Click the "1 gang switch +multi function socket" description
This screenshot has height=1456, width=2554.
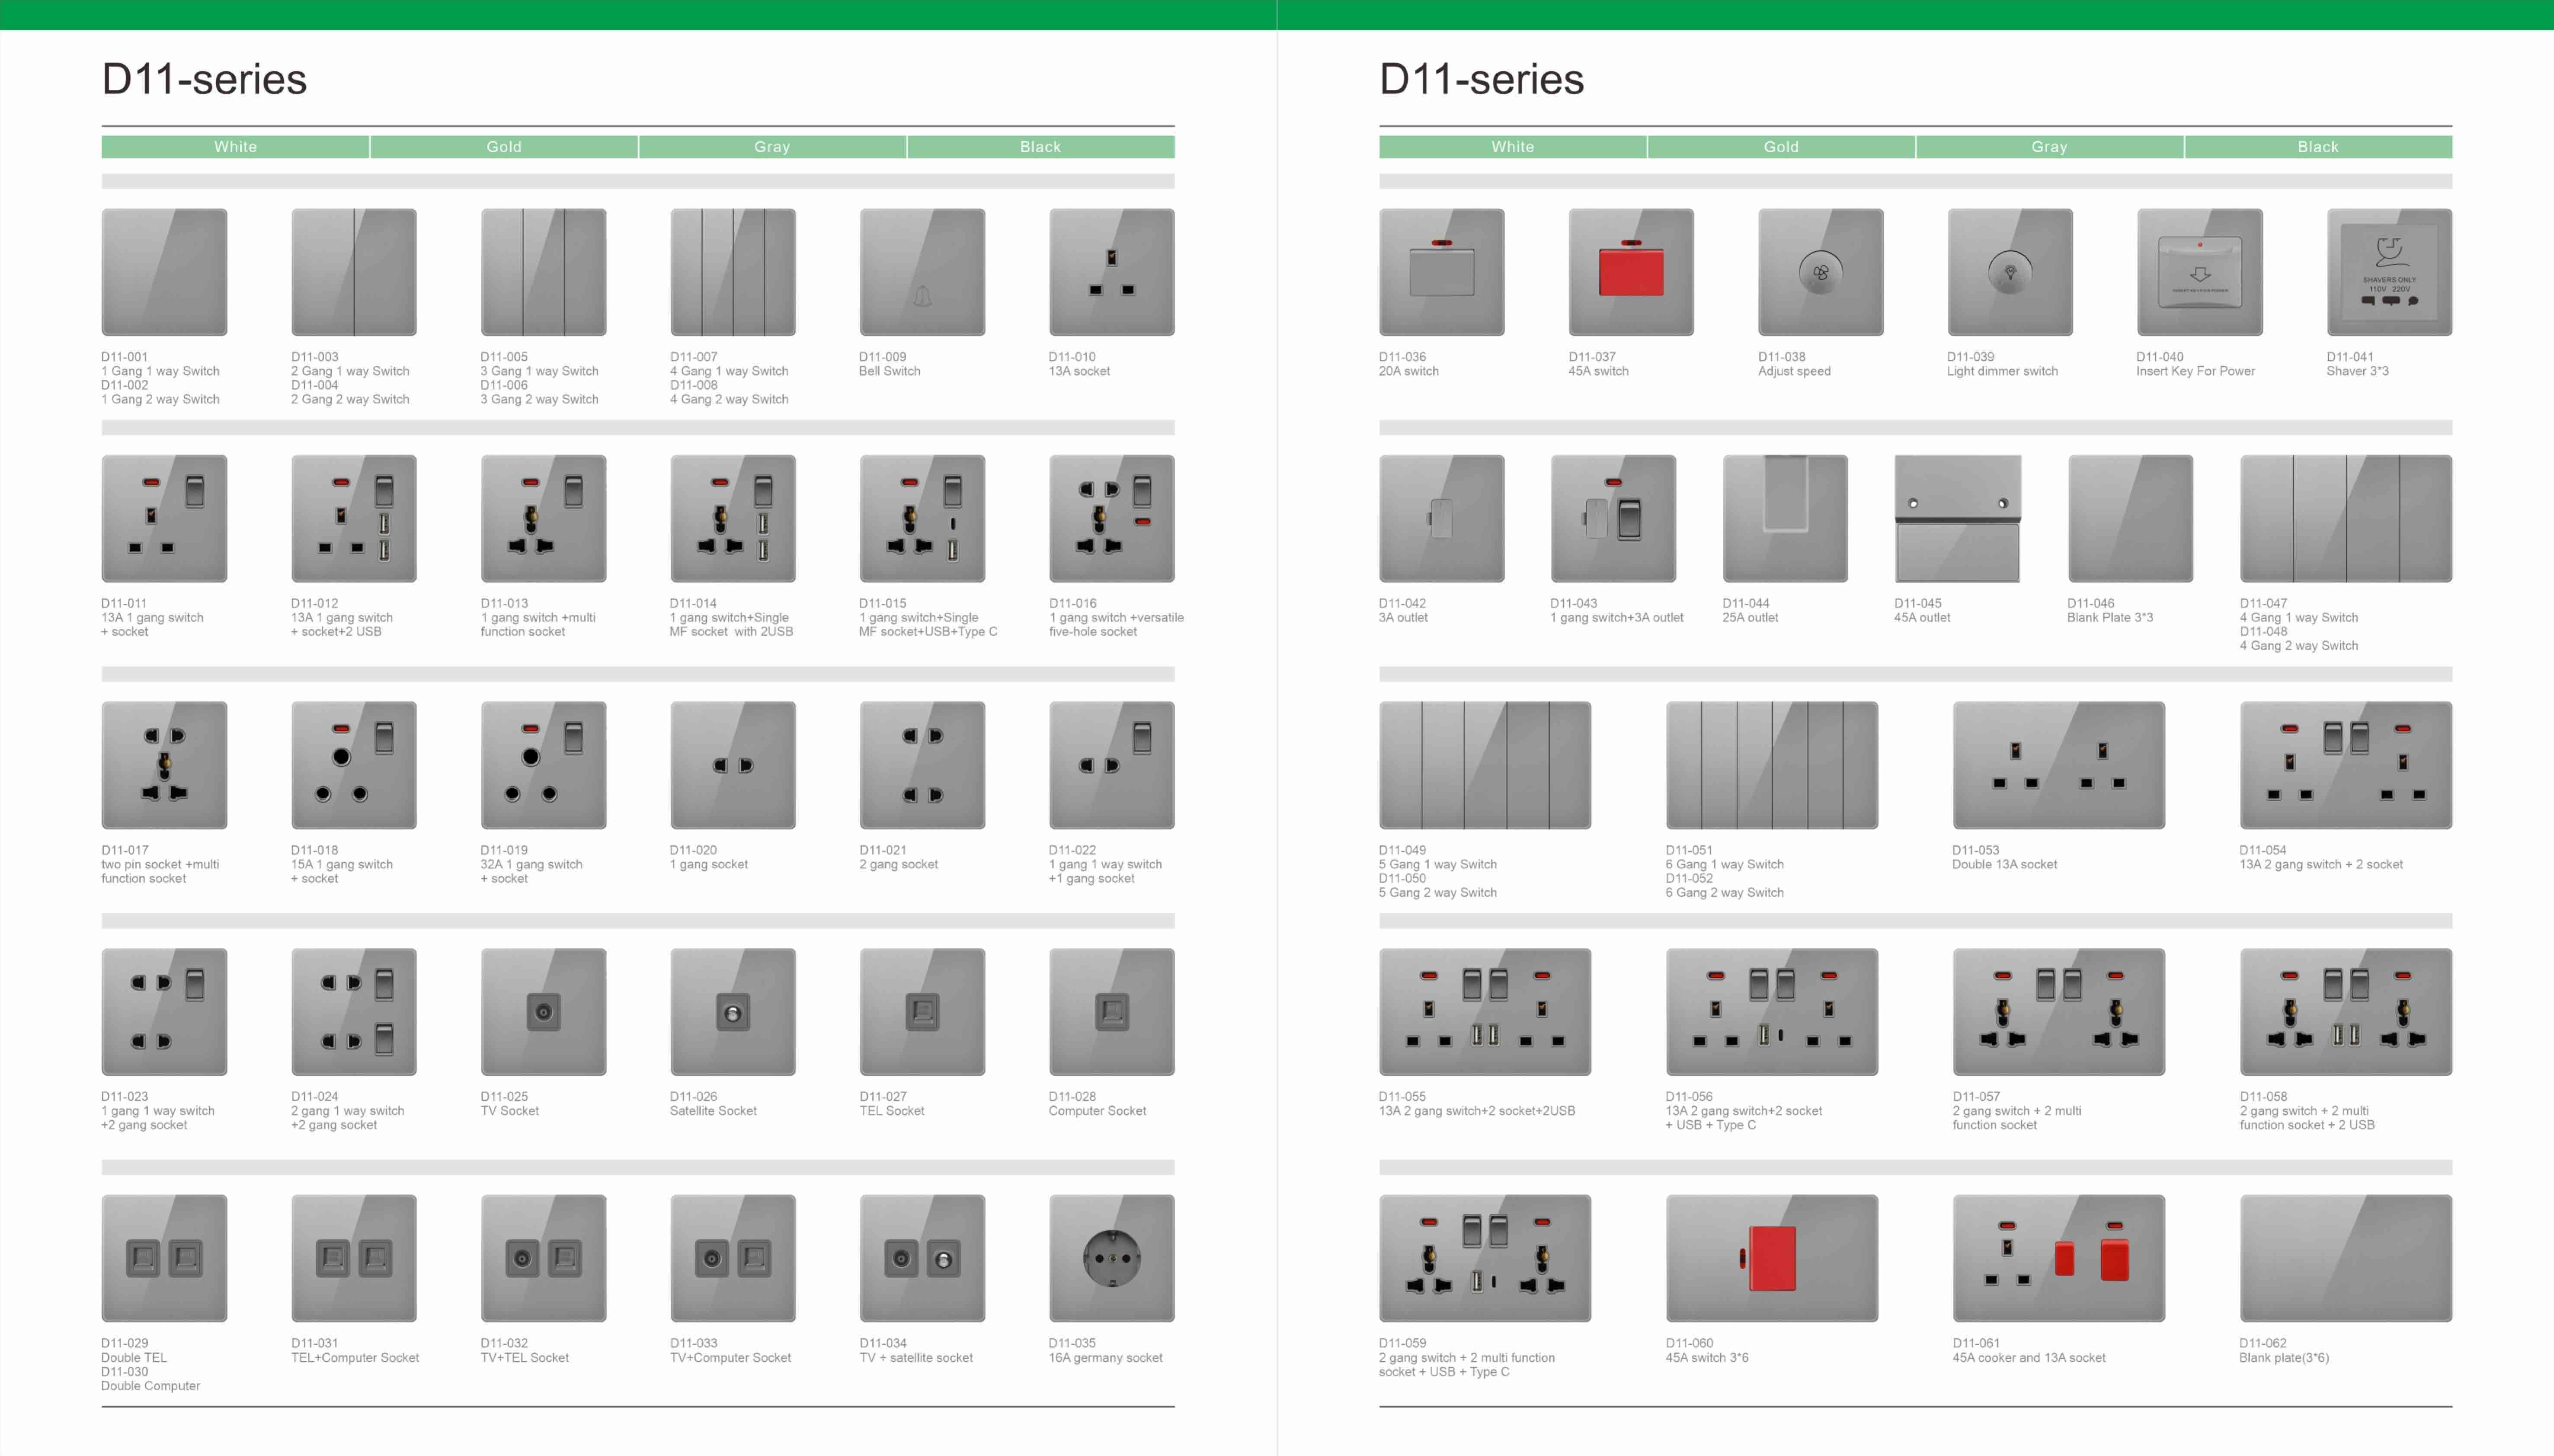pos(538,624)
